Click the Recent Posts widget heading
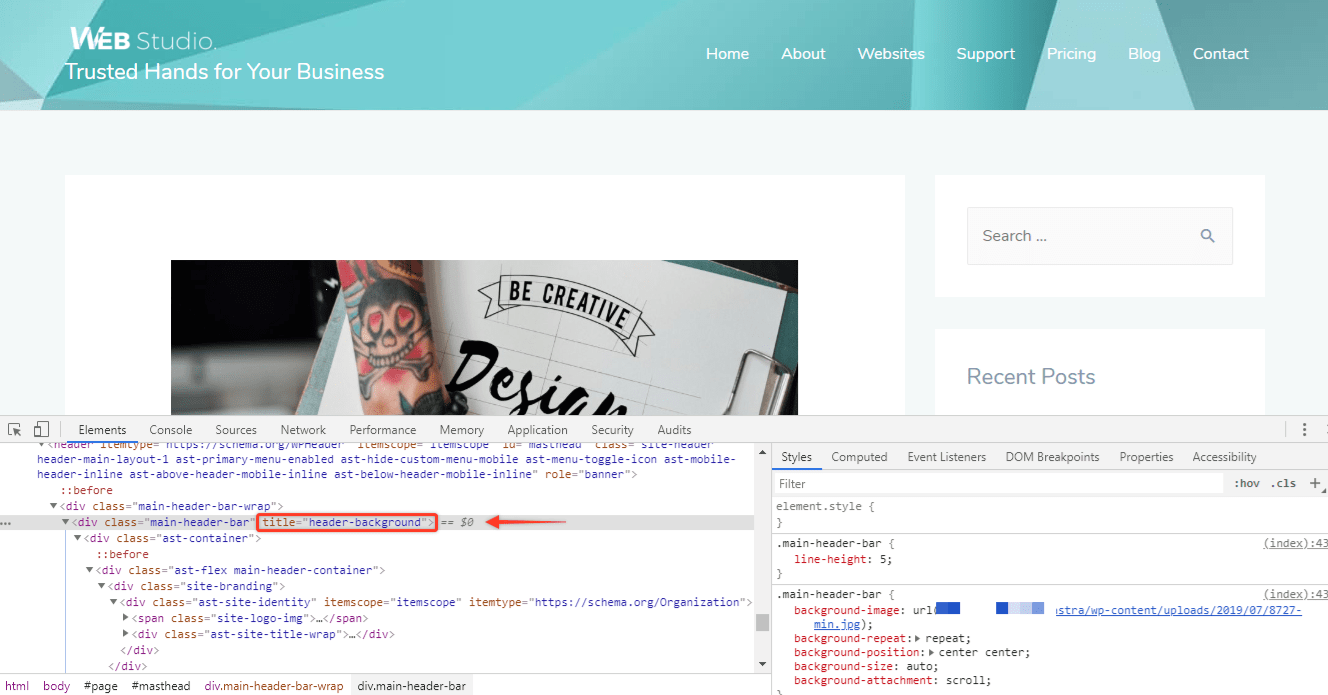 1031,376
